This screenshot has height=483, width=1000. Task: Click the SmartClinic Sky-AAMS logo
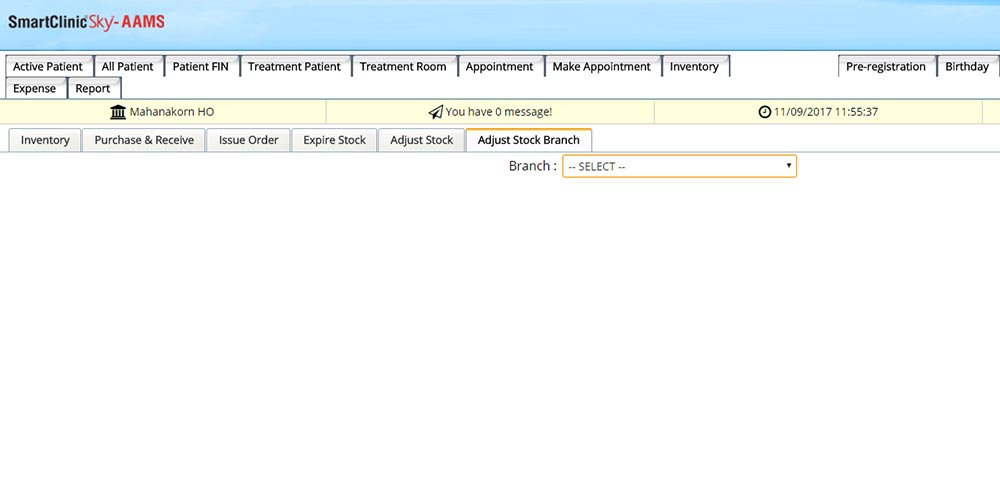click(86, 21)
